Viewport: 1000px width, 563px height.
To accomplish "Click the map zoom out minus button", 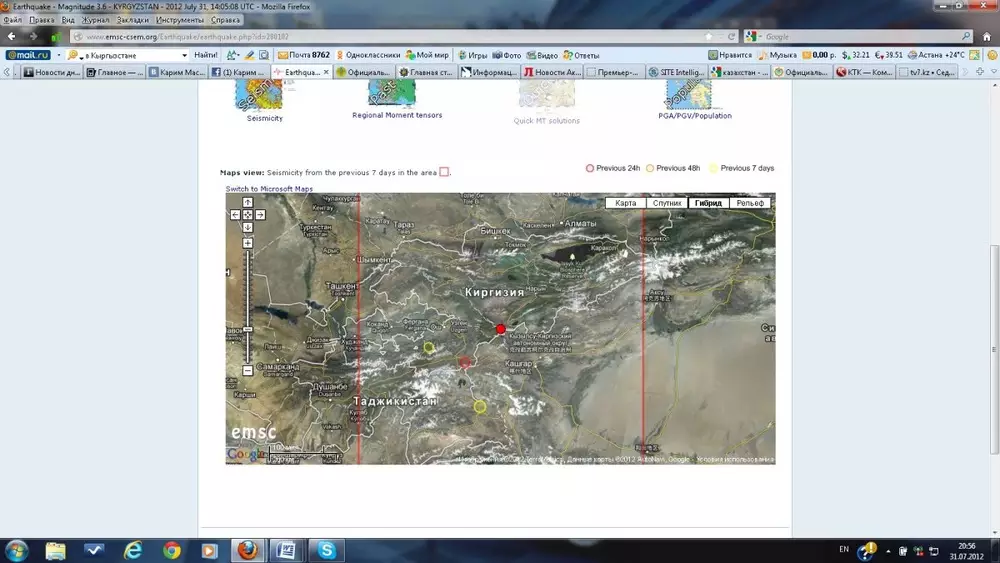I will [248, 371].
